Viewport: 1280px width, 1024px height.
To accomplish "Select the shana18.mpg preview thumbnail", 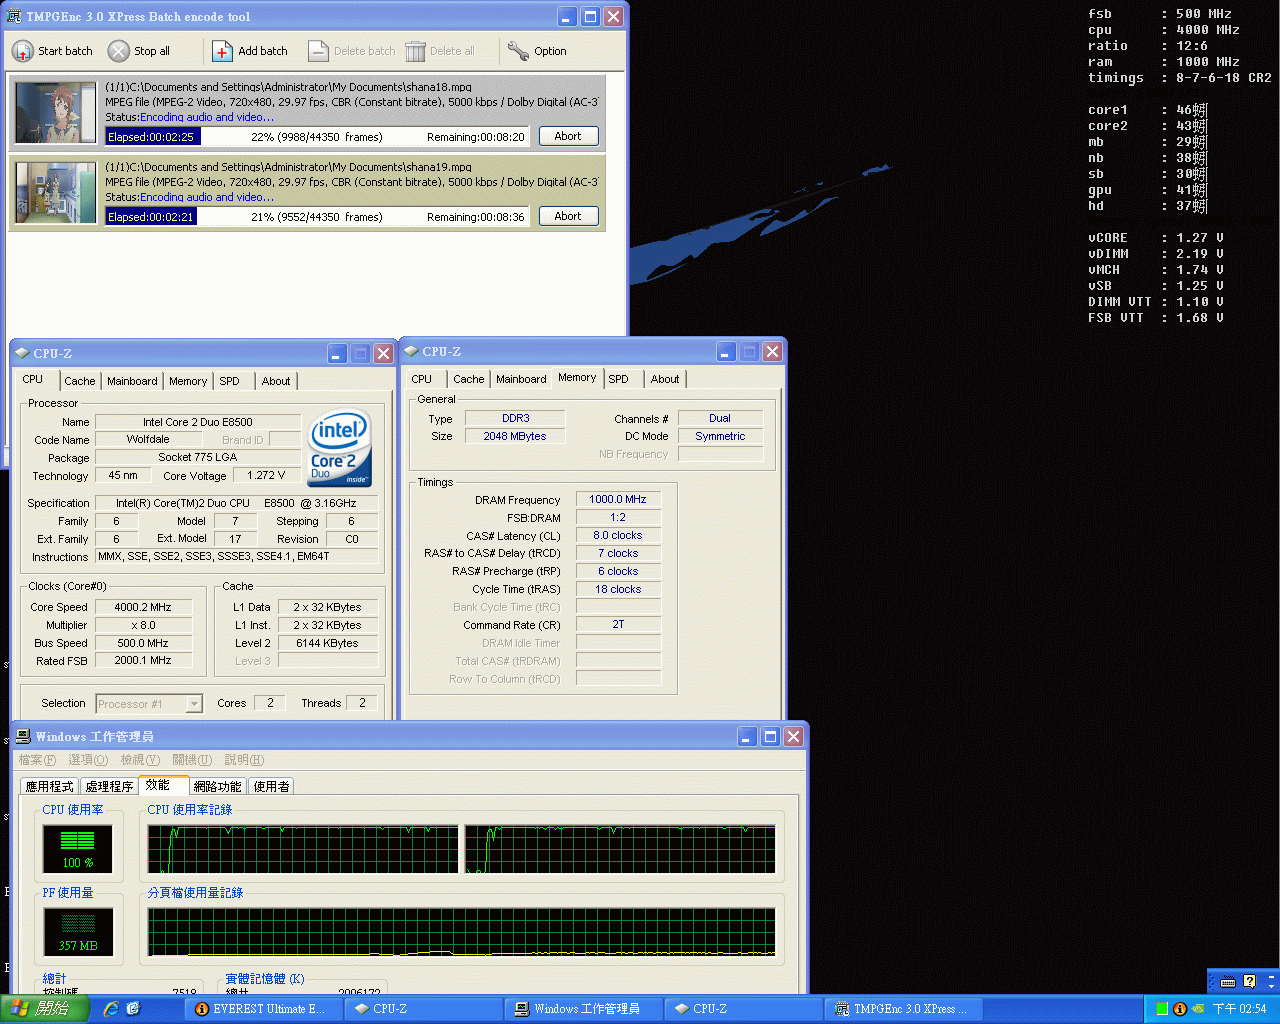I will [x=56, y=113].
